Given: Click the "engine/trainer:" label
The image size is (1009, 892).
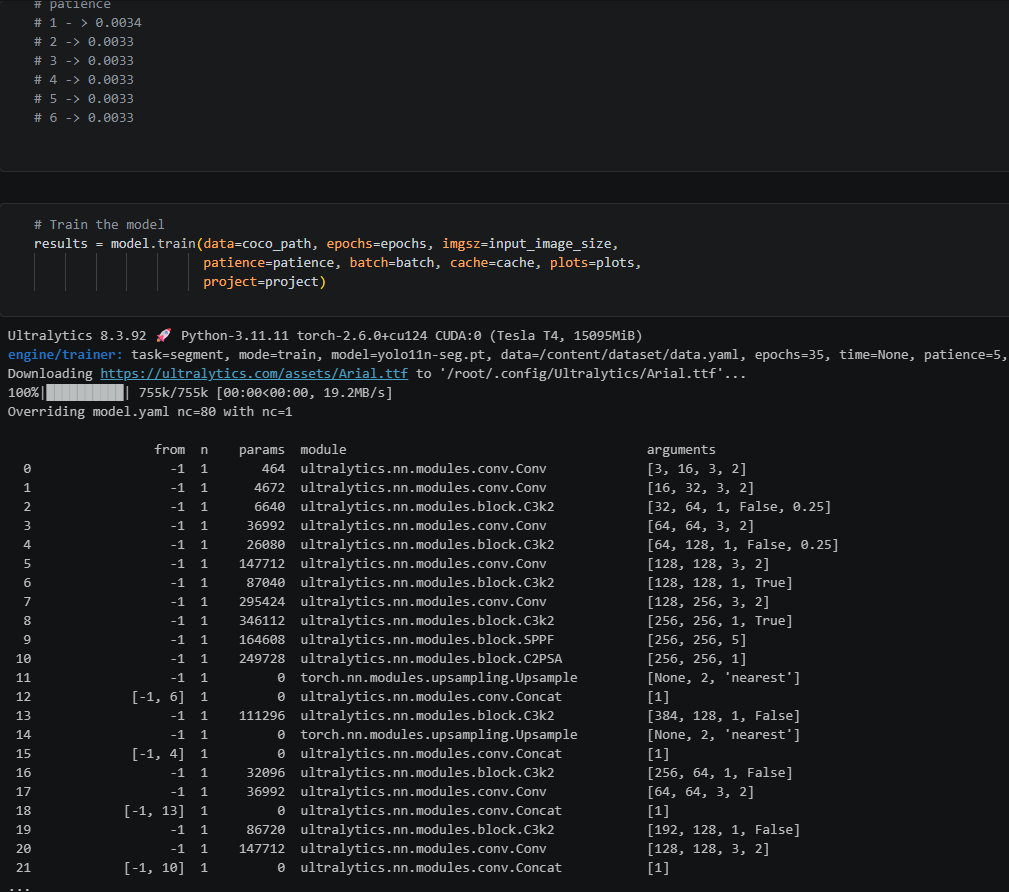Looking at the screenshot, I should [x=65, y=355].
